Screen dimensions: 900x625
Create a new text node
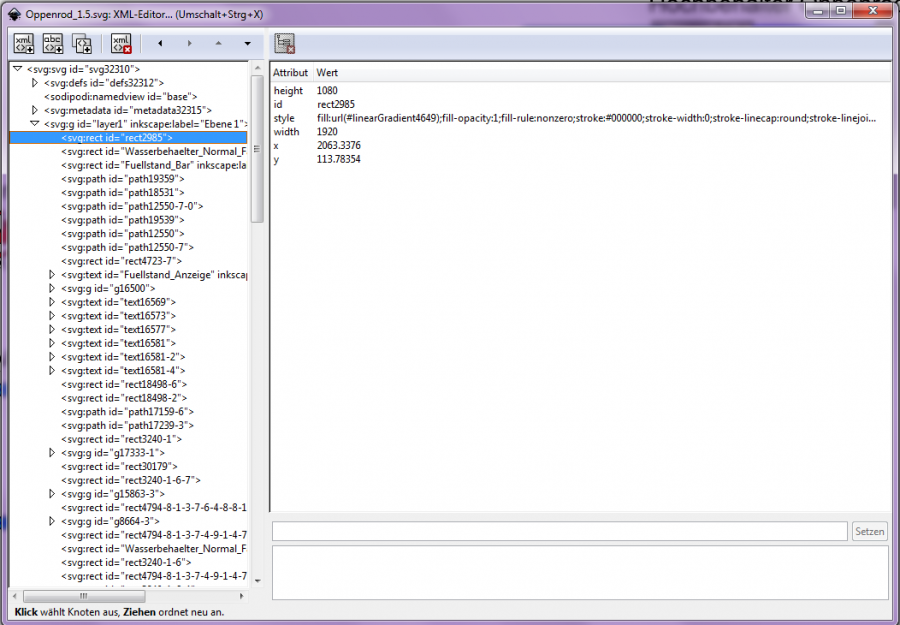pyautogui.click(x=53, y=43)
